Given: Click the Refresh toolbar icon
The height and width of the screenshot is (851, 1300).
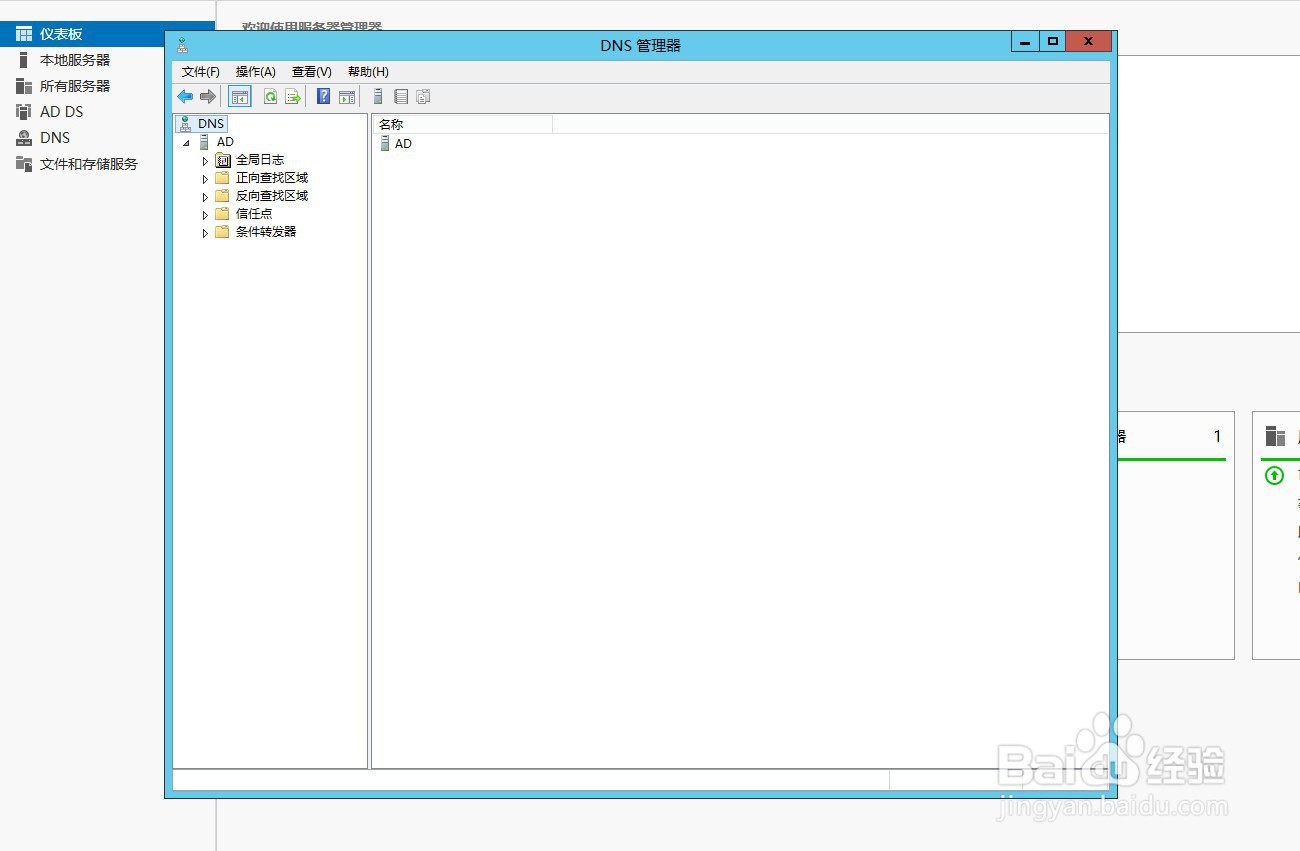Looking at the screenshot, I should (x=270, y=97).
